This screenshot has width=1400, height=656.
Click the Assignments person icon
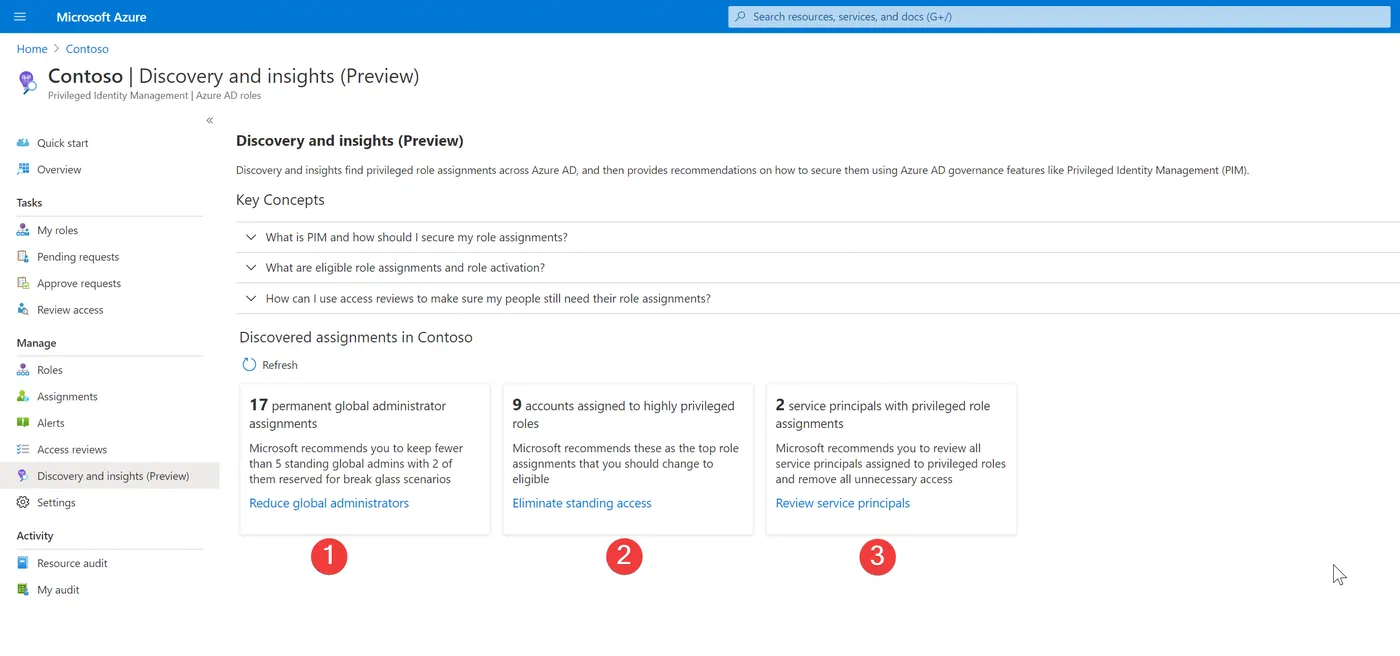23,396
